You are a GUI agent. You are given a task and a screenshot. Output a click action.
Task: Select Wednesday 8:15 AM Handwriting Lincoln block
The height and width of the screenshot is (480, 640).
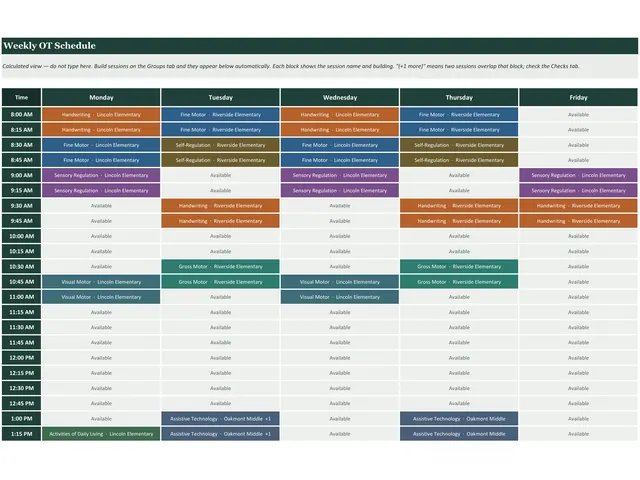340,130
